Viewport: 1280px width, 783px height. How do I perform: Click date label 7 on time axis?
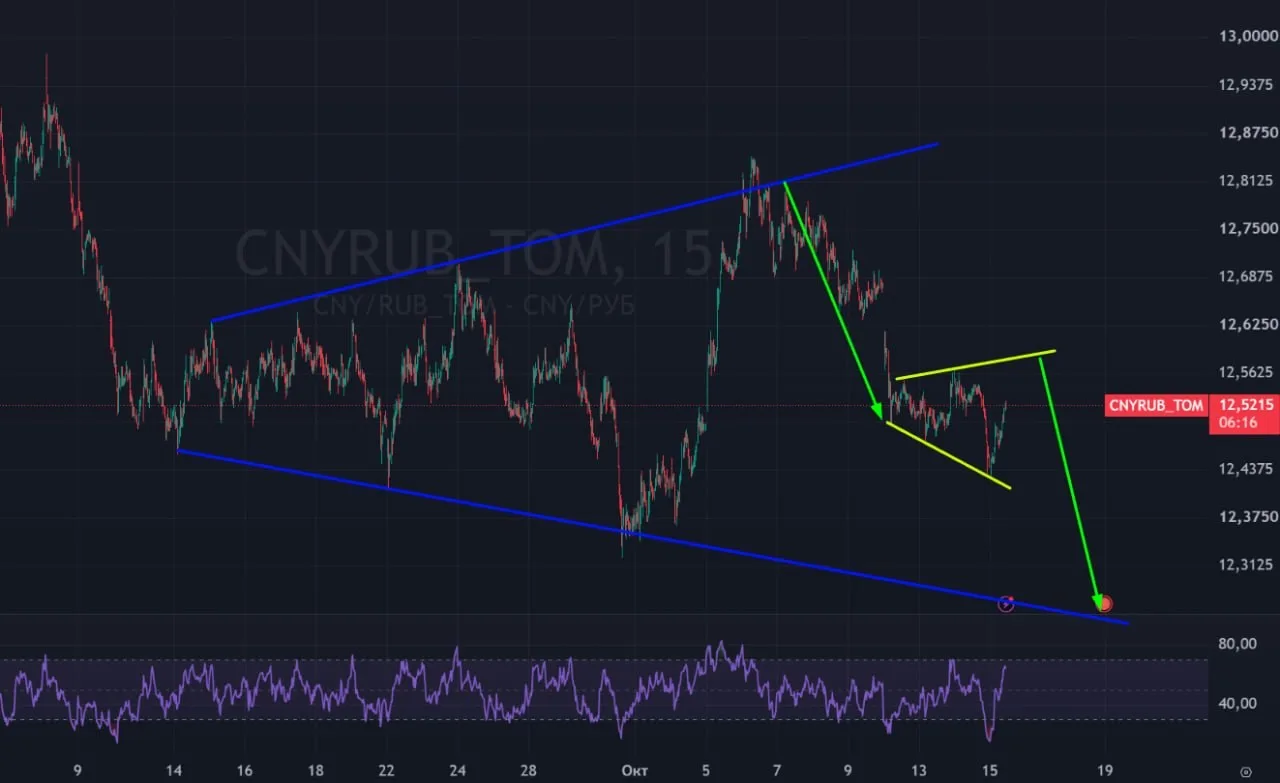[x=777, y=771]
